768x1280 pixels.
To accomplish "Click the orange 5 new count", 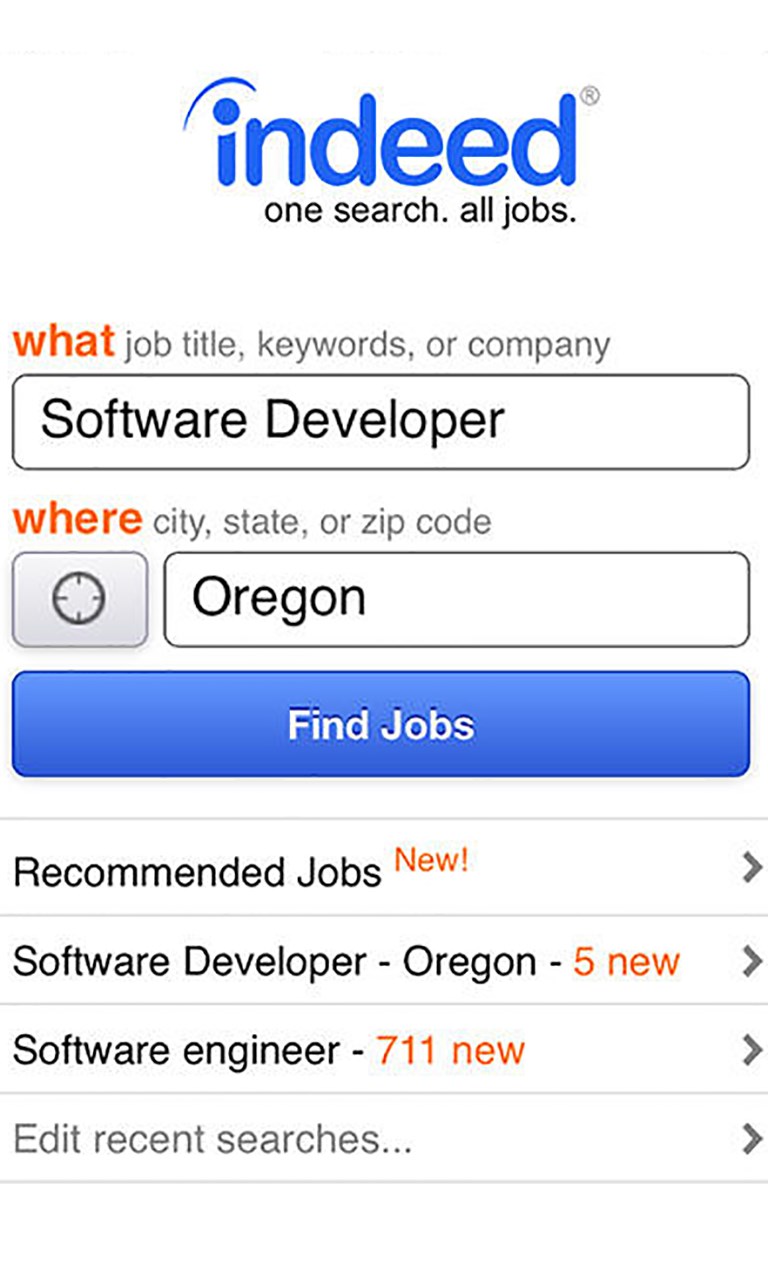I will (626, 962).
